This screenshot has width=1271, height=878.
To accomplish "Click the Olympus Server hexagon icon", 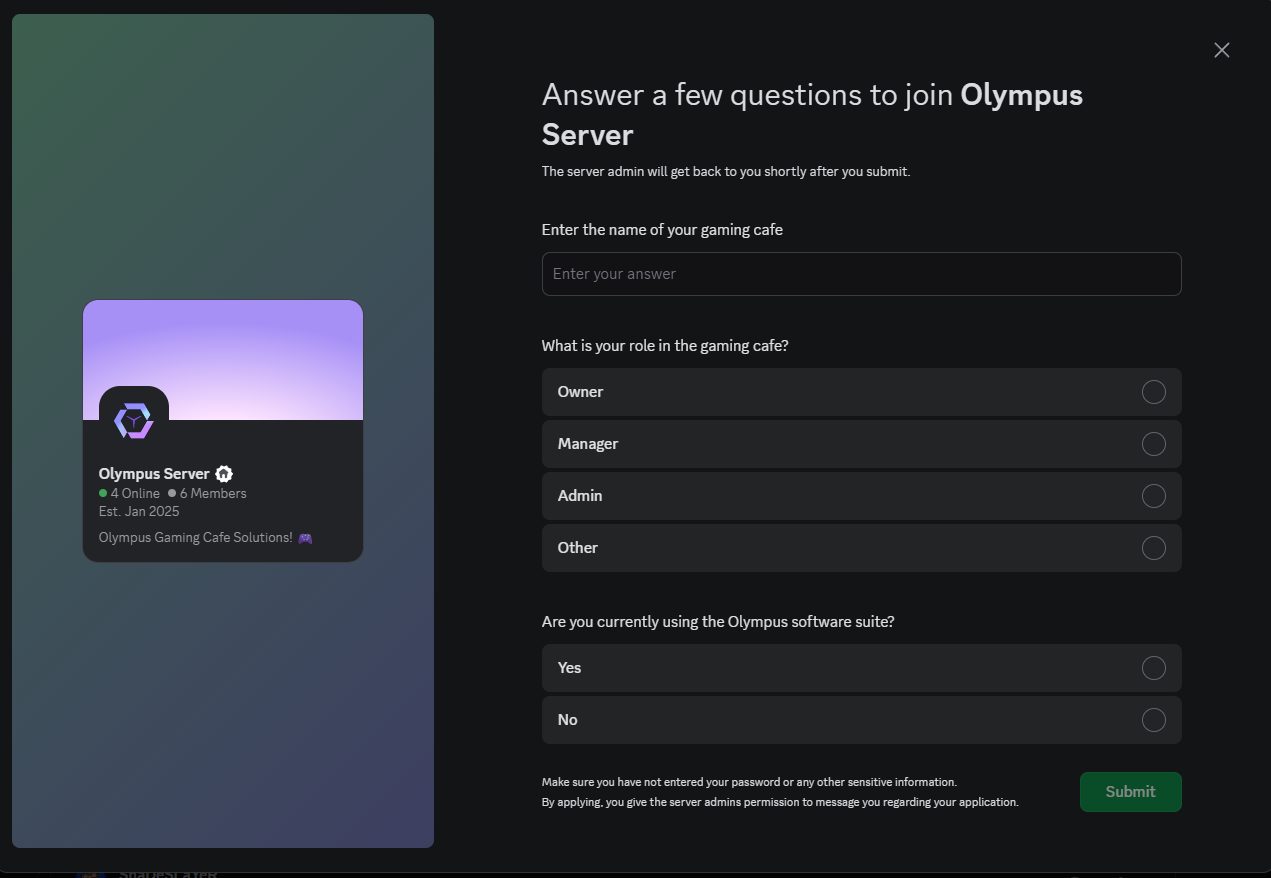I will pyautogui.click(x=133, y=420).
